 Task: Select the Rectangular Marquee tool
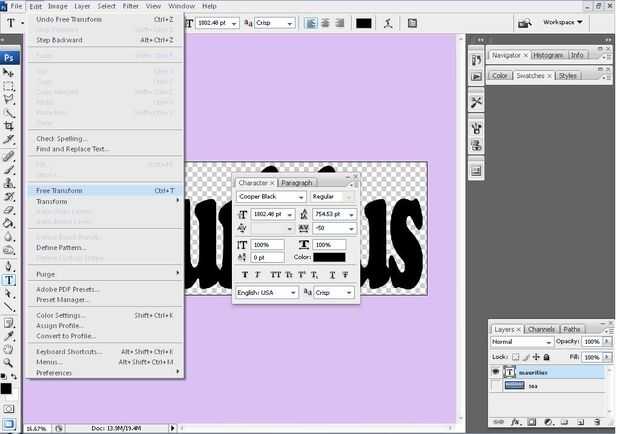(x=8, y=86)
